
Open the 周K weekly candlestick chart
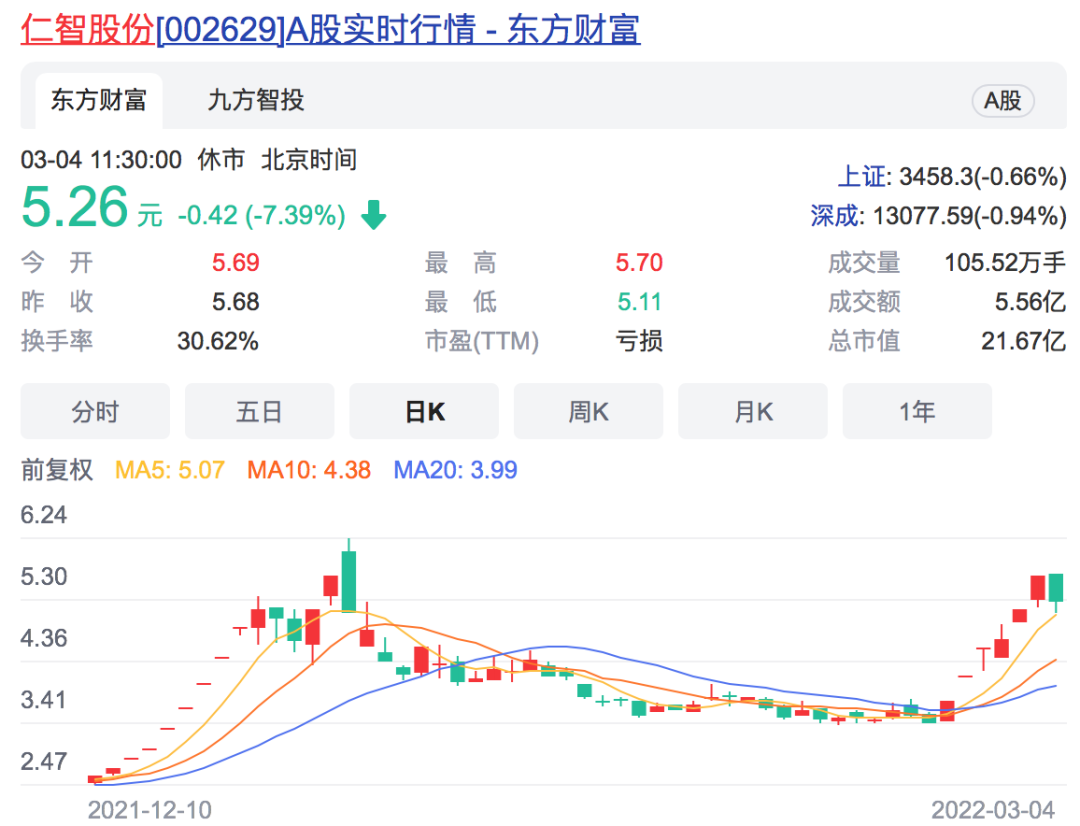[588, 410]
